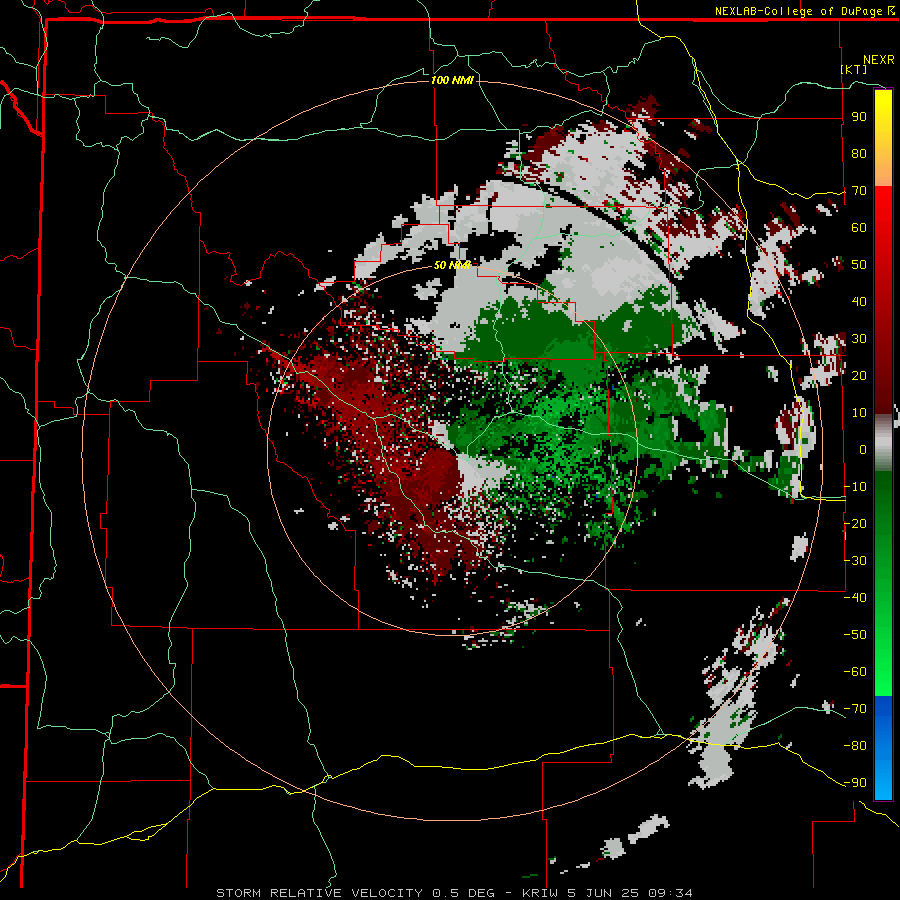900x900 pixels.
Task: Click the -20 value on the velocity scale
Action: pyautogui.click(x=855, y=523)
